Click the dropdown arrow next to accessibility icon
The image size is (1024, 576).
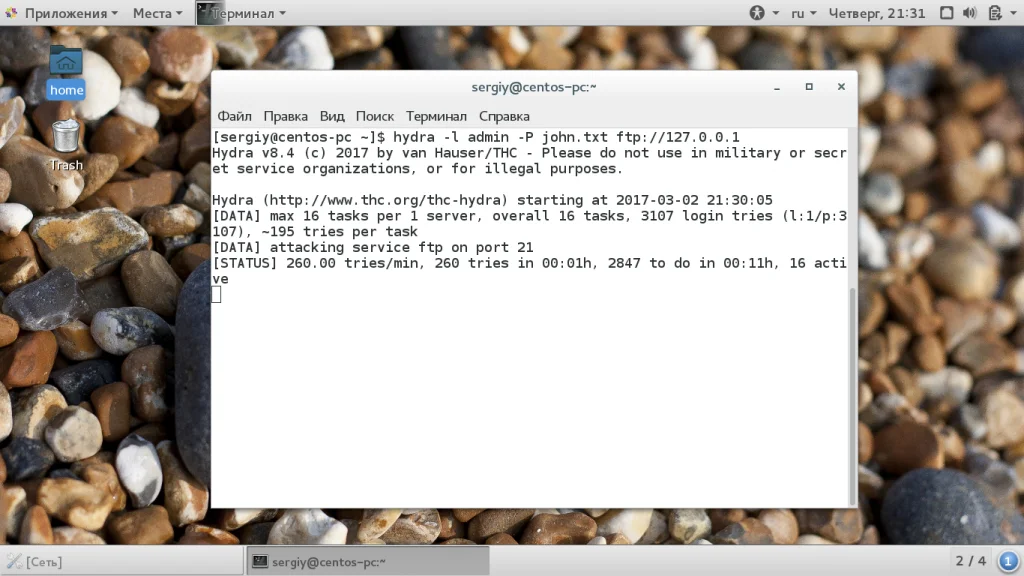pos(776,13)
